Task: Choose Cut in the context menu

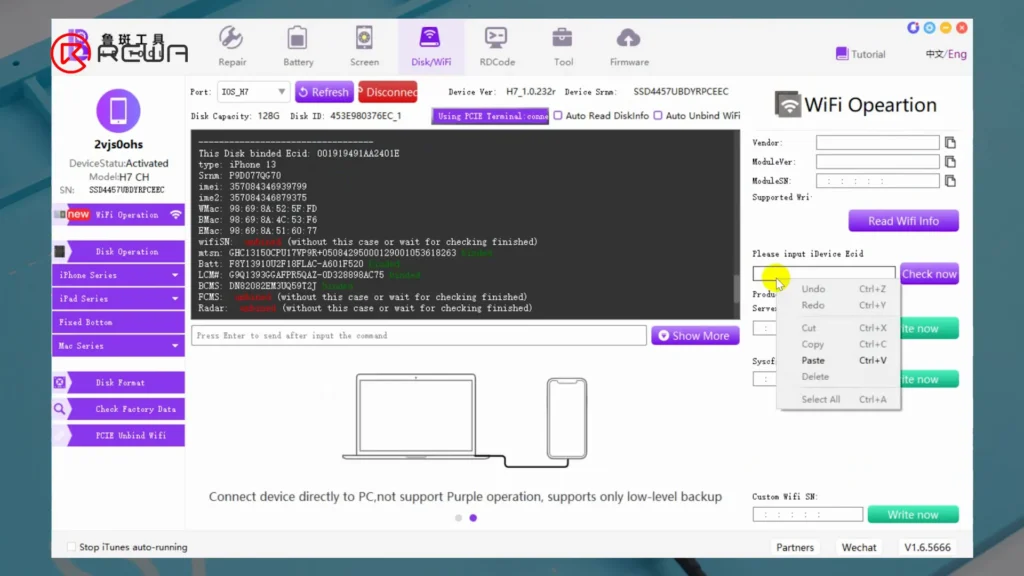Action: (x=839, y=328)
